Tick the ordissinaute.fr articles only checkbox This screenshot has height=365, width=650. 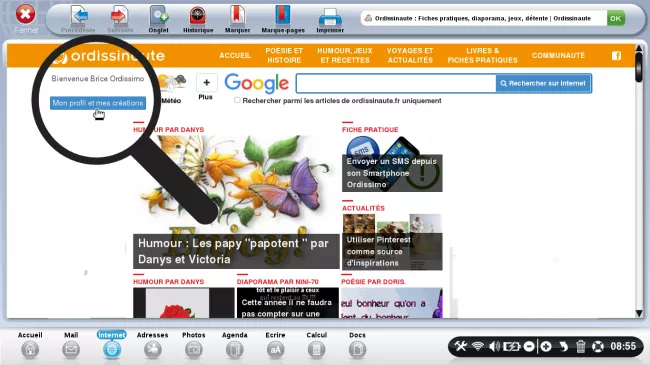[x=237, y=100]
